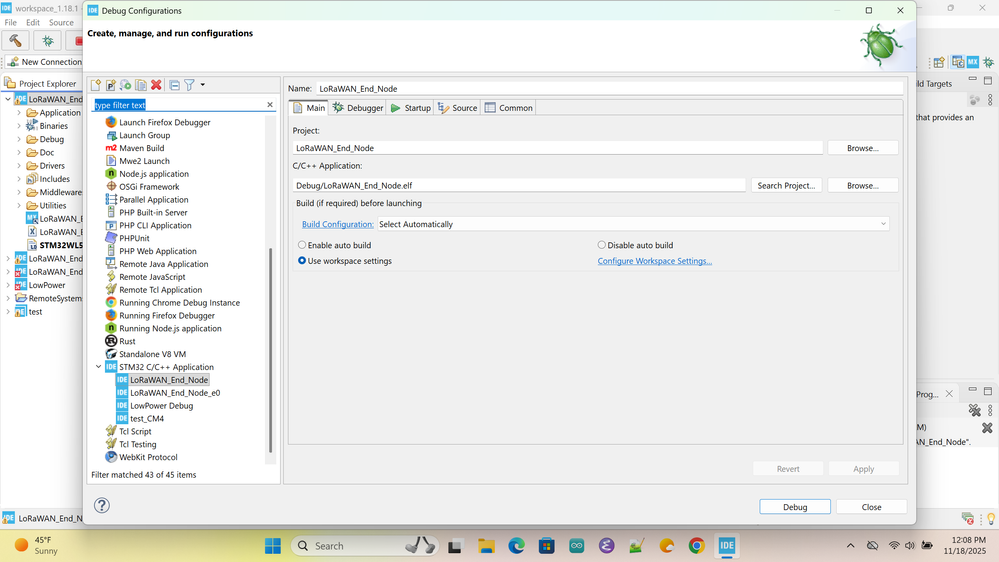The image size is (999, 562).
Task: Select Launch Firefox Debugger configuration type
Action: (164, 122)
